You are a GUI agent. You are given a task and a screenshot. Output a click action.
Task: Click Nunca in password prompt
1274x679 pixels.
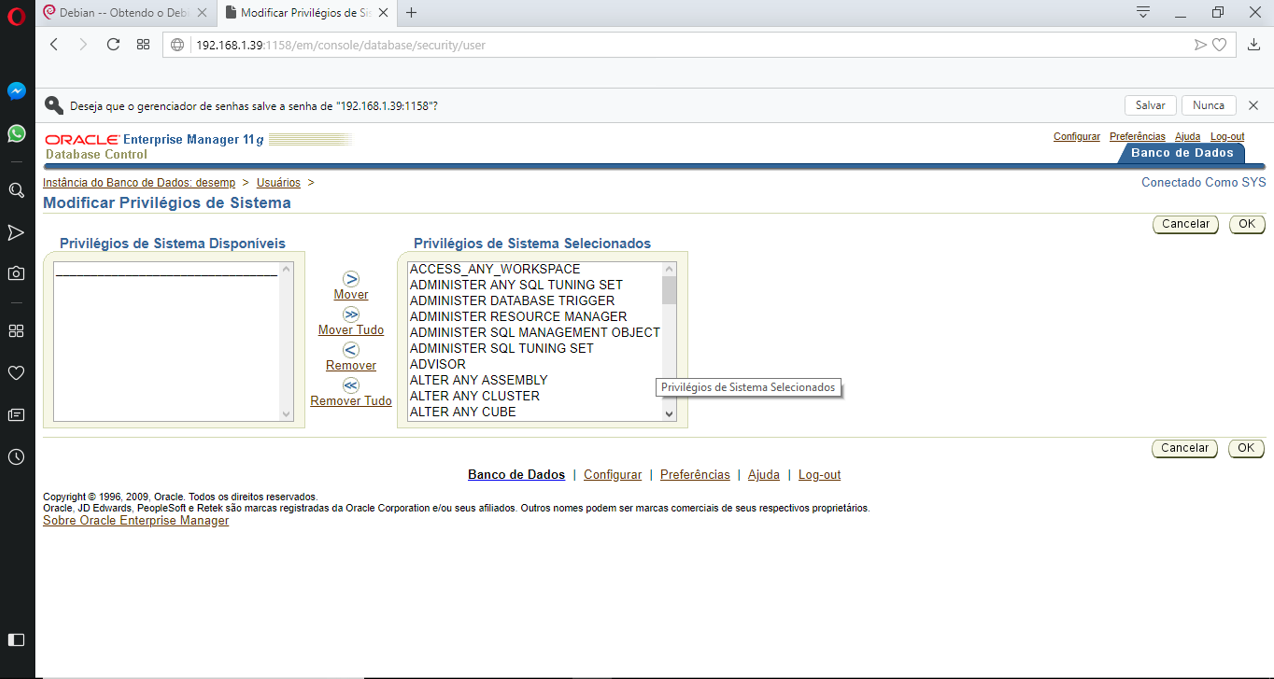(x=1208, y=105)
